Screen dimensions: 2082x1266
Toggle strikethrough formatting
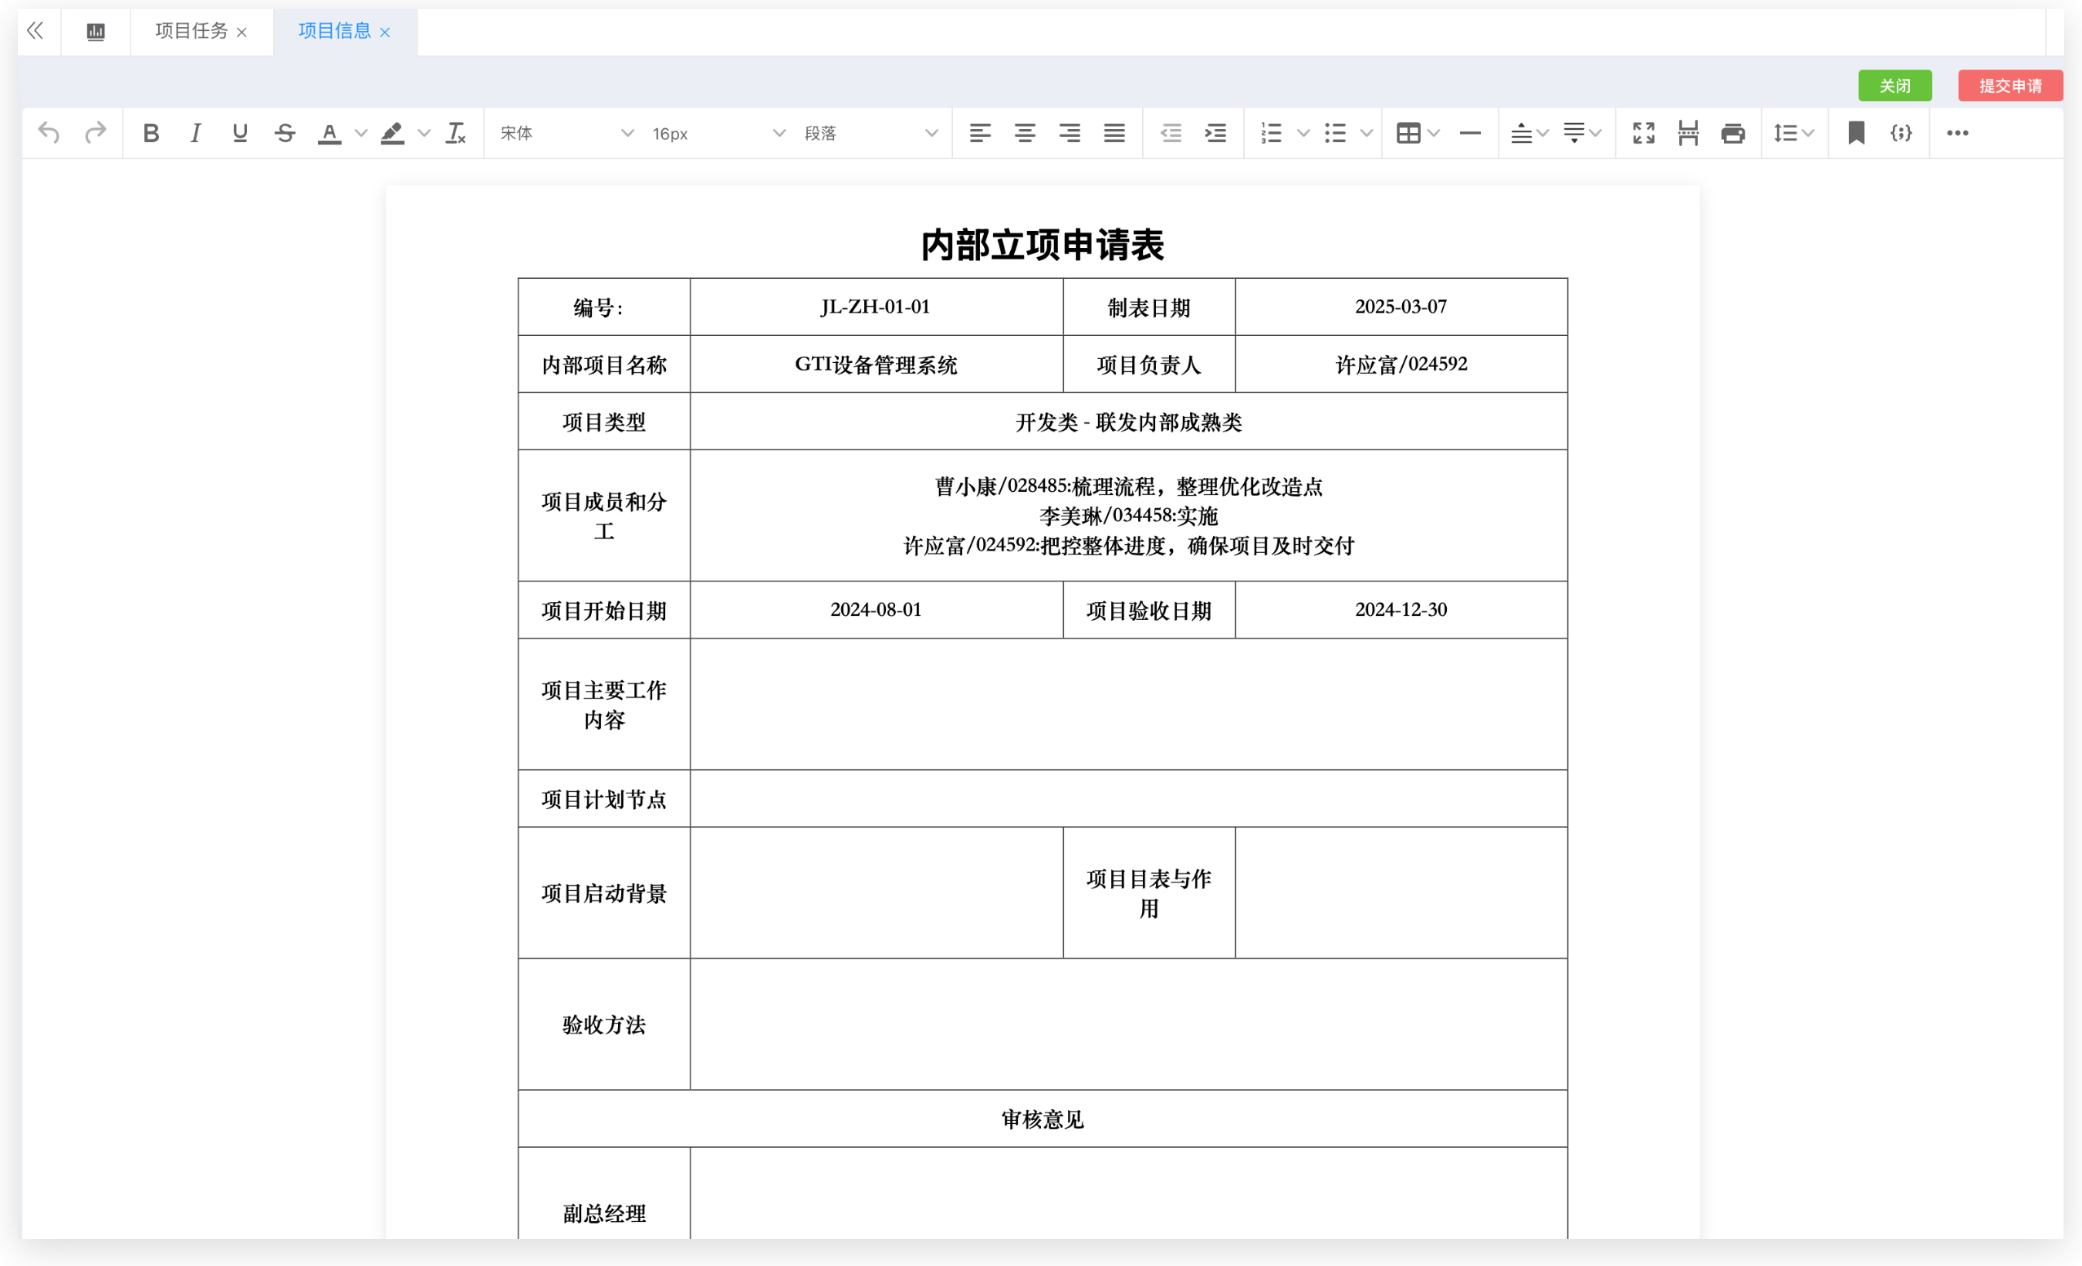coord(285,133)
